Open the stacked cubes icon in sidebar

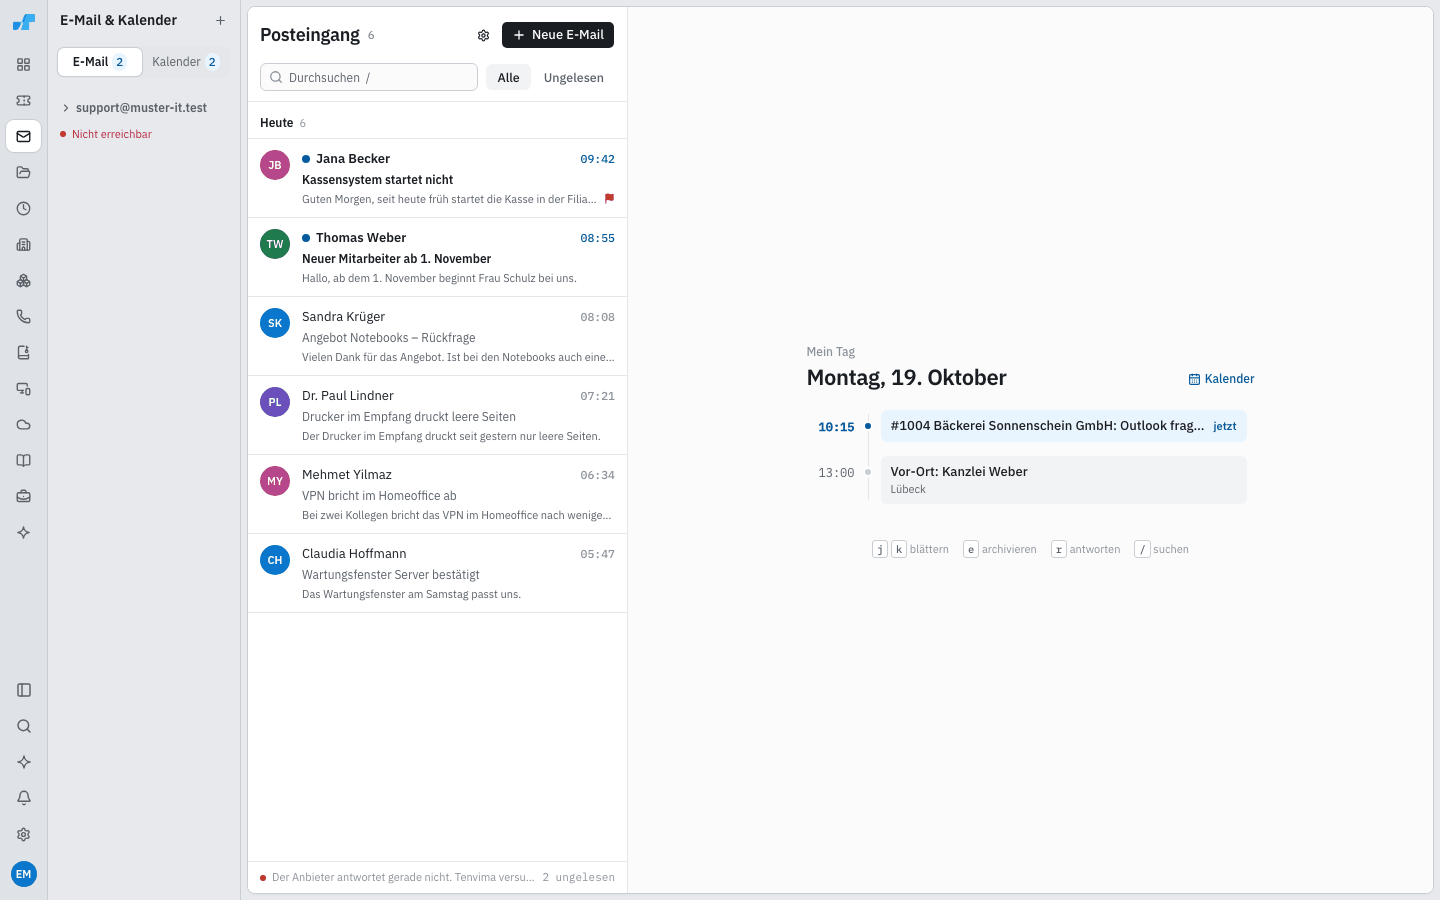click(x=24, y=281)
